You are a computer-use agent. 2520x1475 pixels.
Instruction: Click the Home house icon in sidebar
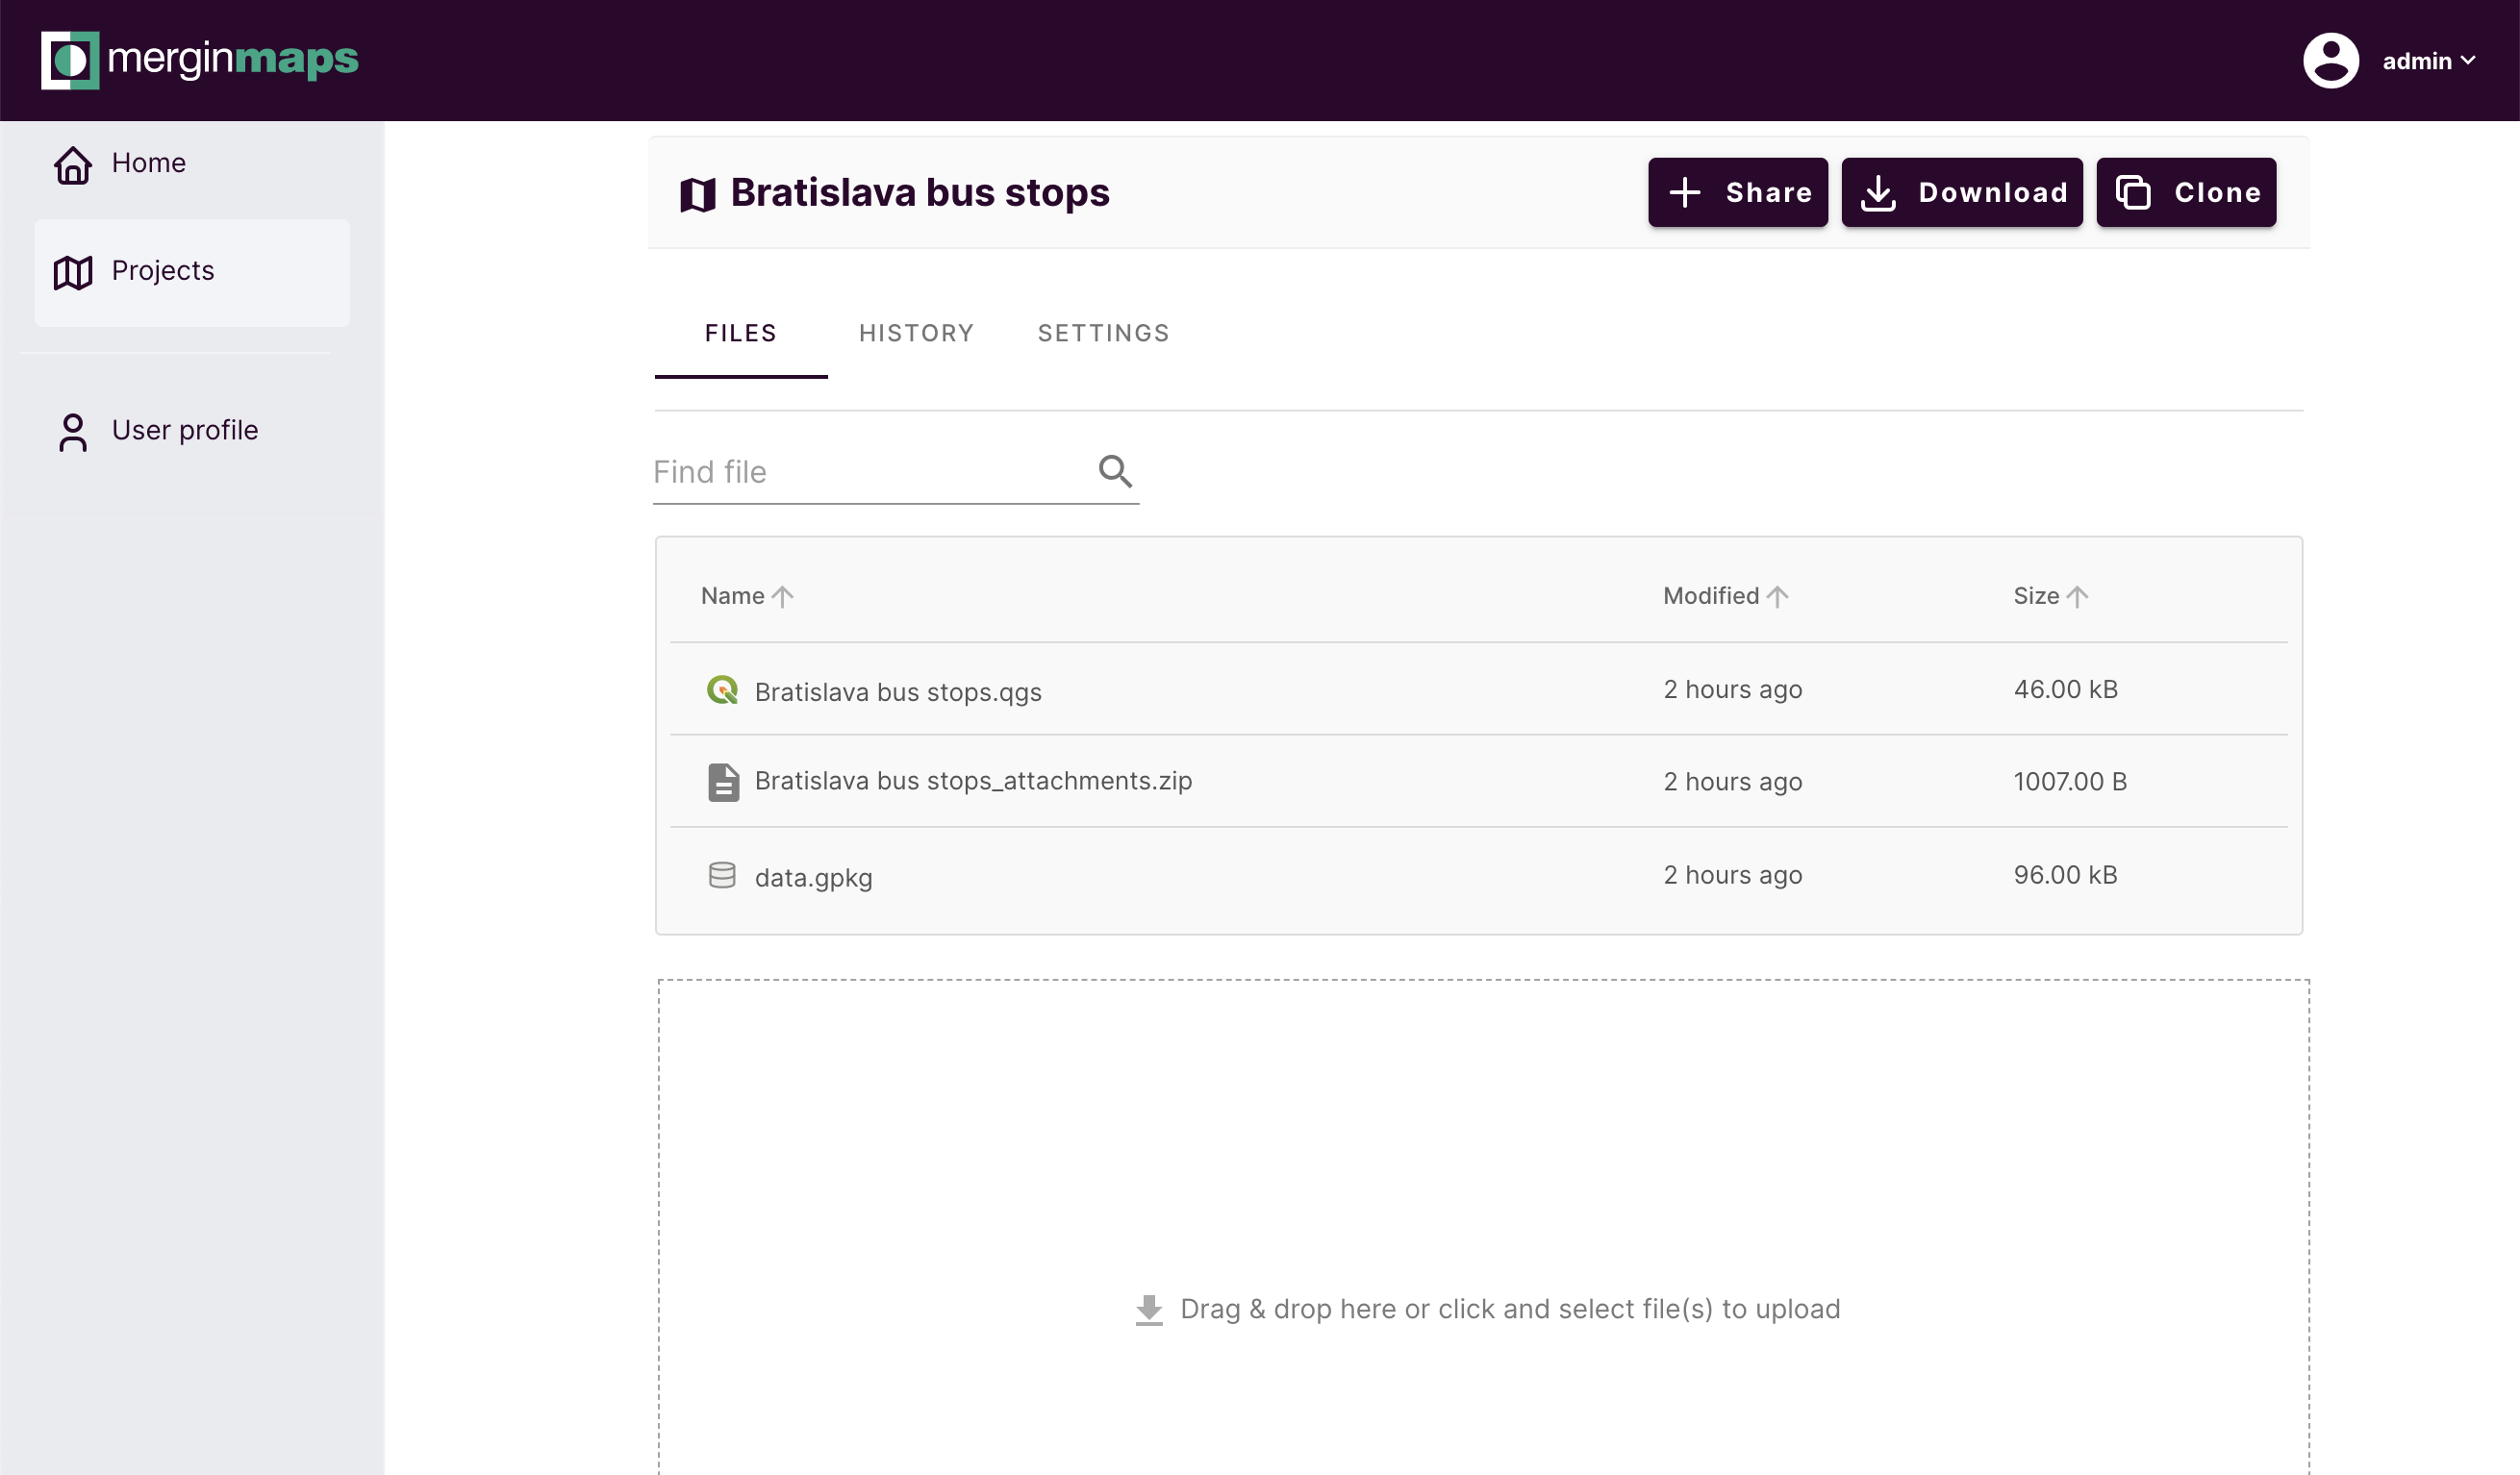coord(73,164)
